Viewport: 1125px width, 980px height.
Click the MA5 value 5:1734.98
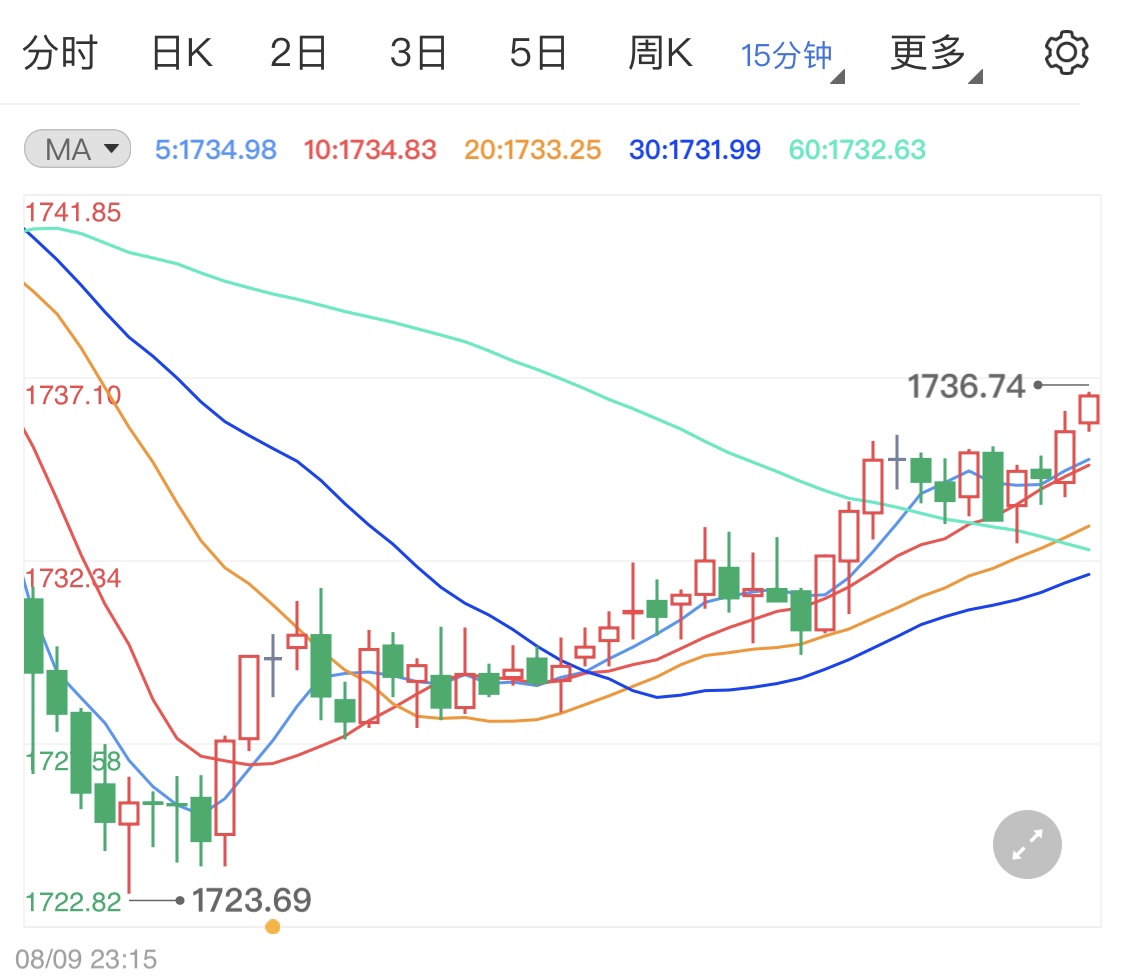[x=216, y=150]
